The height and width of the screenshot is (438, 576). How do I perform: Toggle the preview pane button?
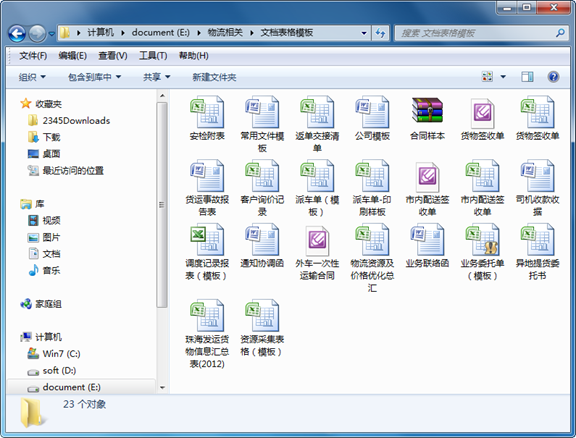pyautogui.click(x=527, y=77)
